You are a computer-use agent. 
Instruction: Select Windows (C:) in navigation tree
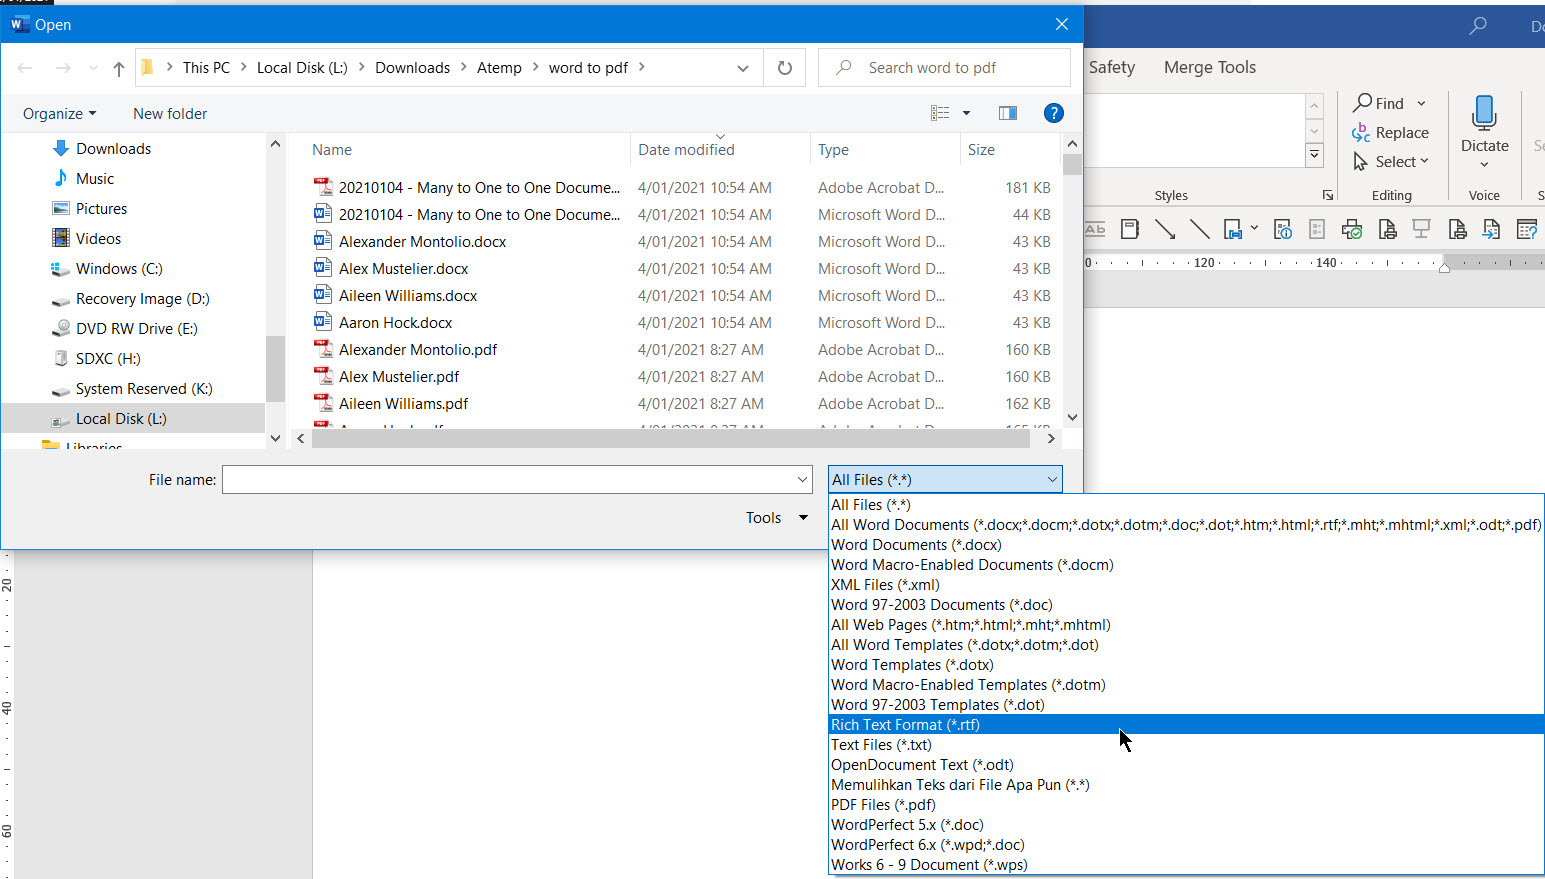coord(119,268)
